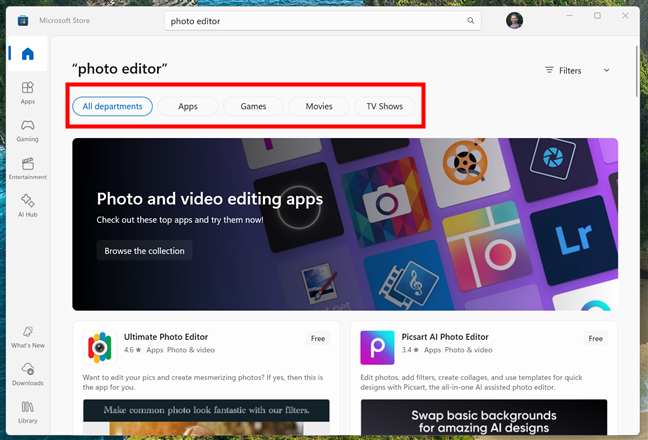Go to the Gaming section
The width and height of the screenshot is (648, 440).
[28, 130]
